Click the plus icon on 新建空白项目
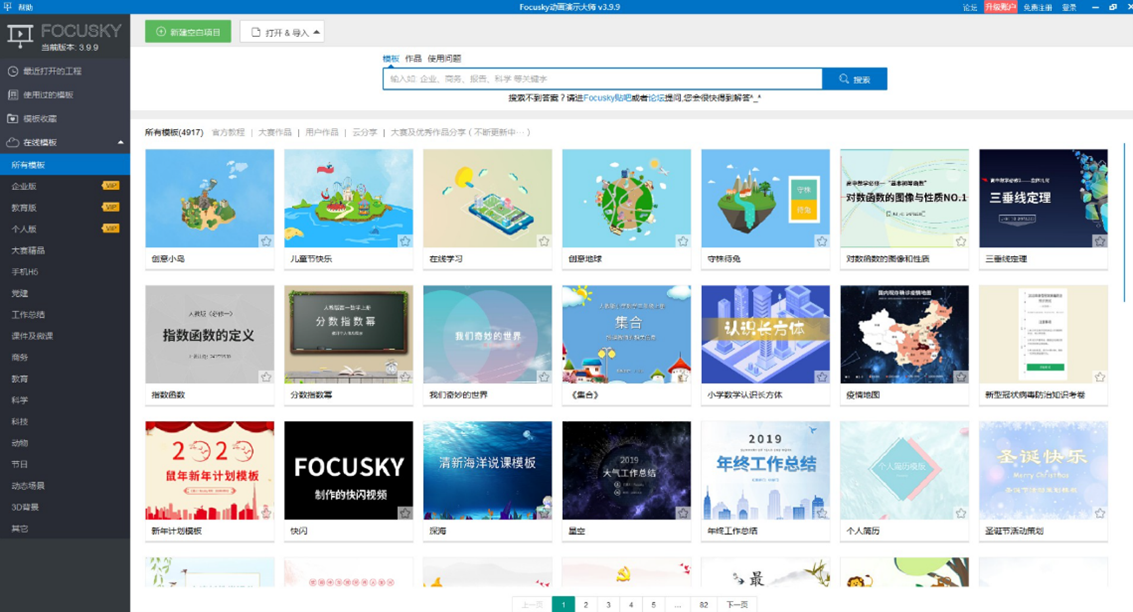This screenshot has height=612, width=1133. pos(160,32)
